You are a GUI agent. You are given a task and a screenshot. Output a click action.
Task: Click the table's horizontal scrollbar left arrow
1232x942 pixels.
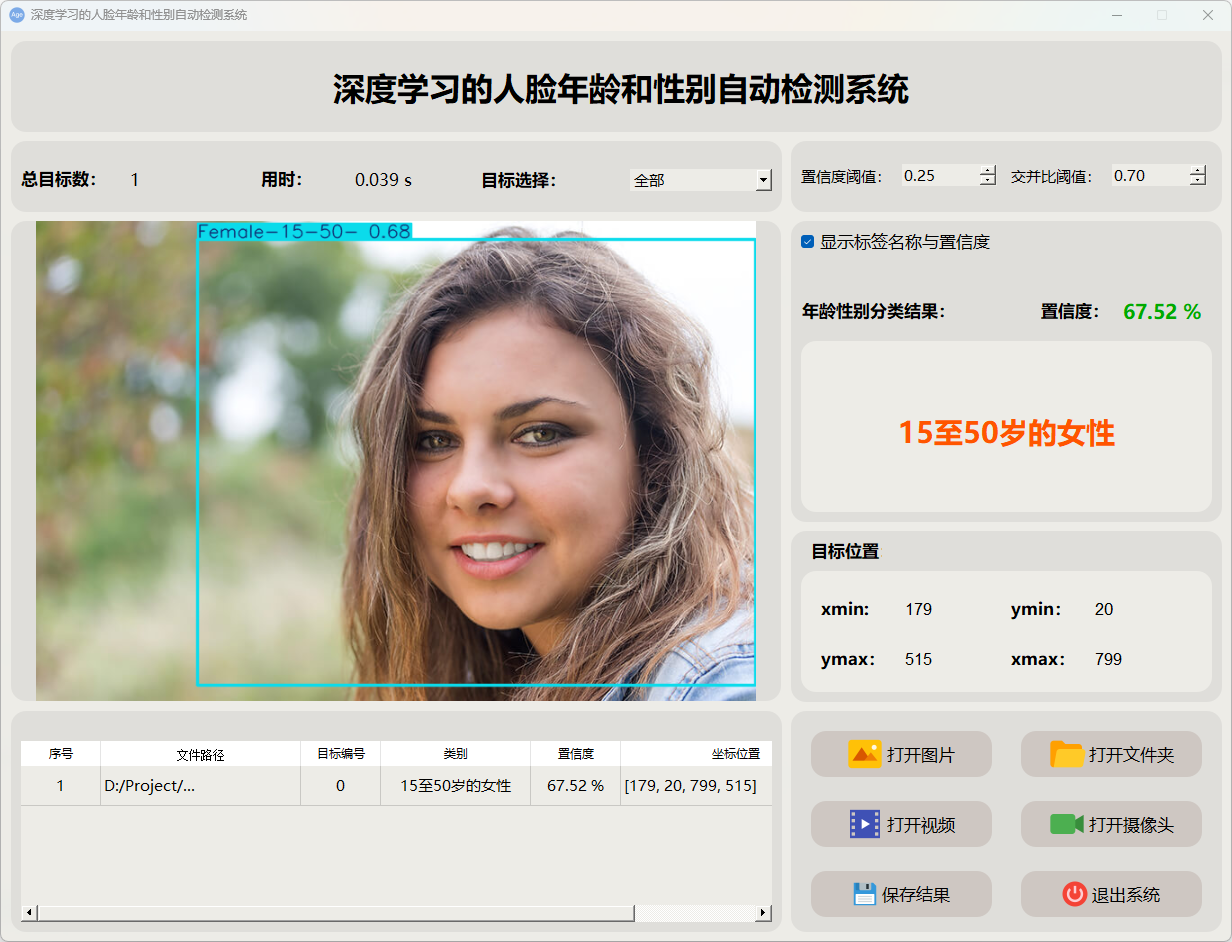point(29,912)
